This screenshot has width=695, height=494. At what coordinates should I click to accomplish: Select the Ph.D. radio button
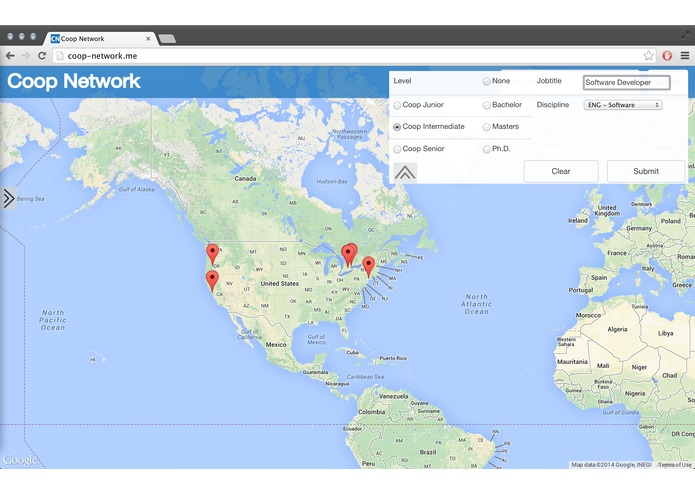pos(486,149)
